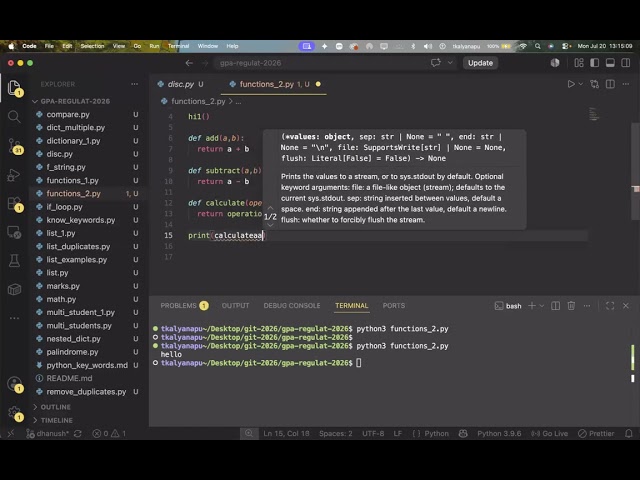Open the Copilot chat icon in title bar
The width and height of the screenshot is (640, 480).
[436, 63]
